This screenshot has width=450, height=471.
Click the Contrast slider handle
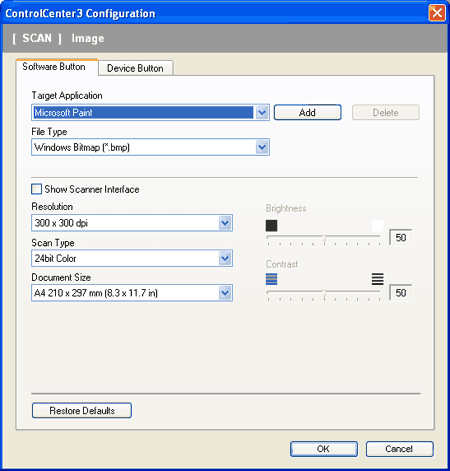324,293
